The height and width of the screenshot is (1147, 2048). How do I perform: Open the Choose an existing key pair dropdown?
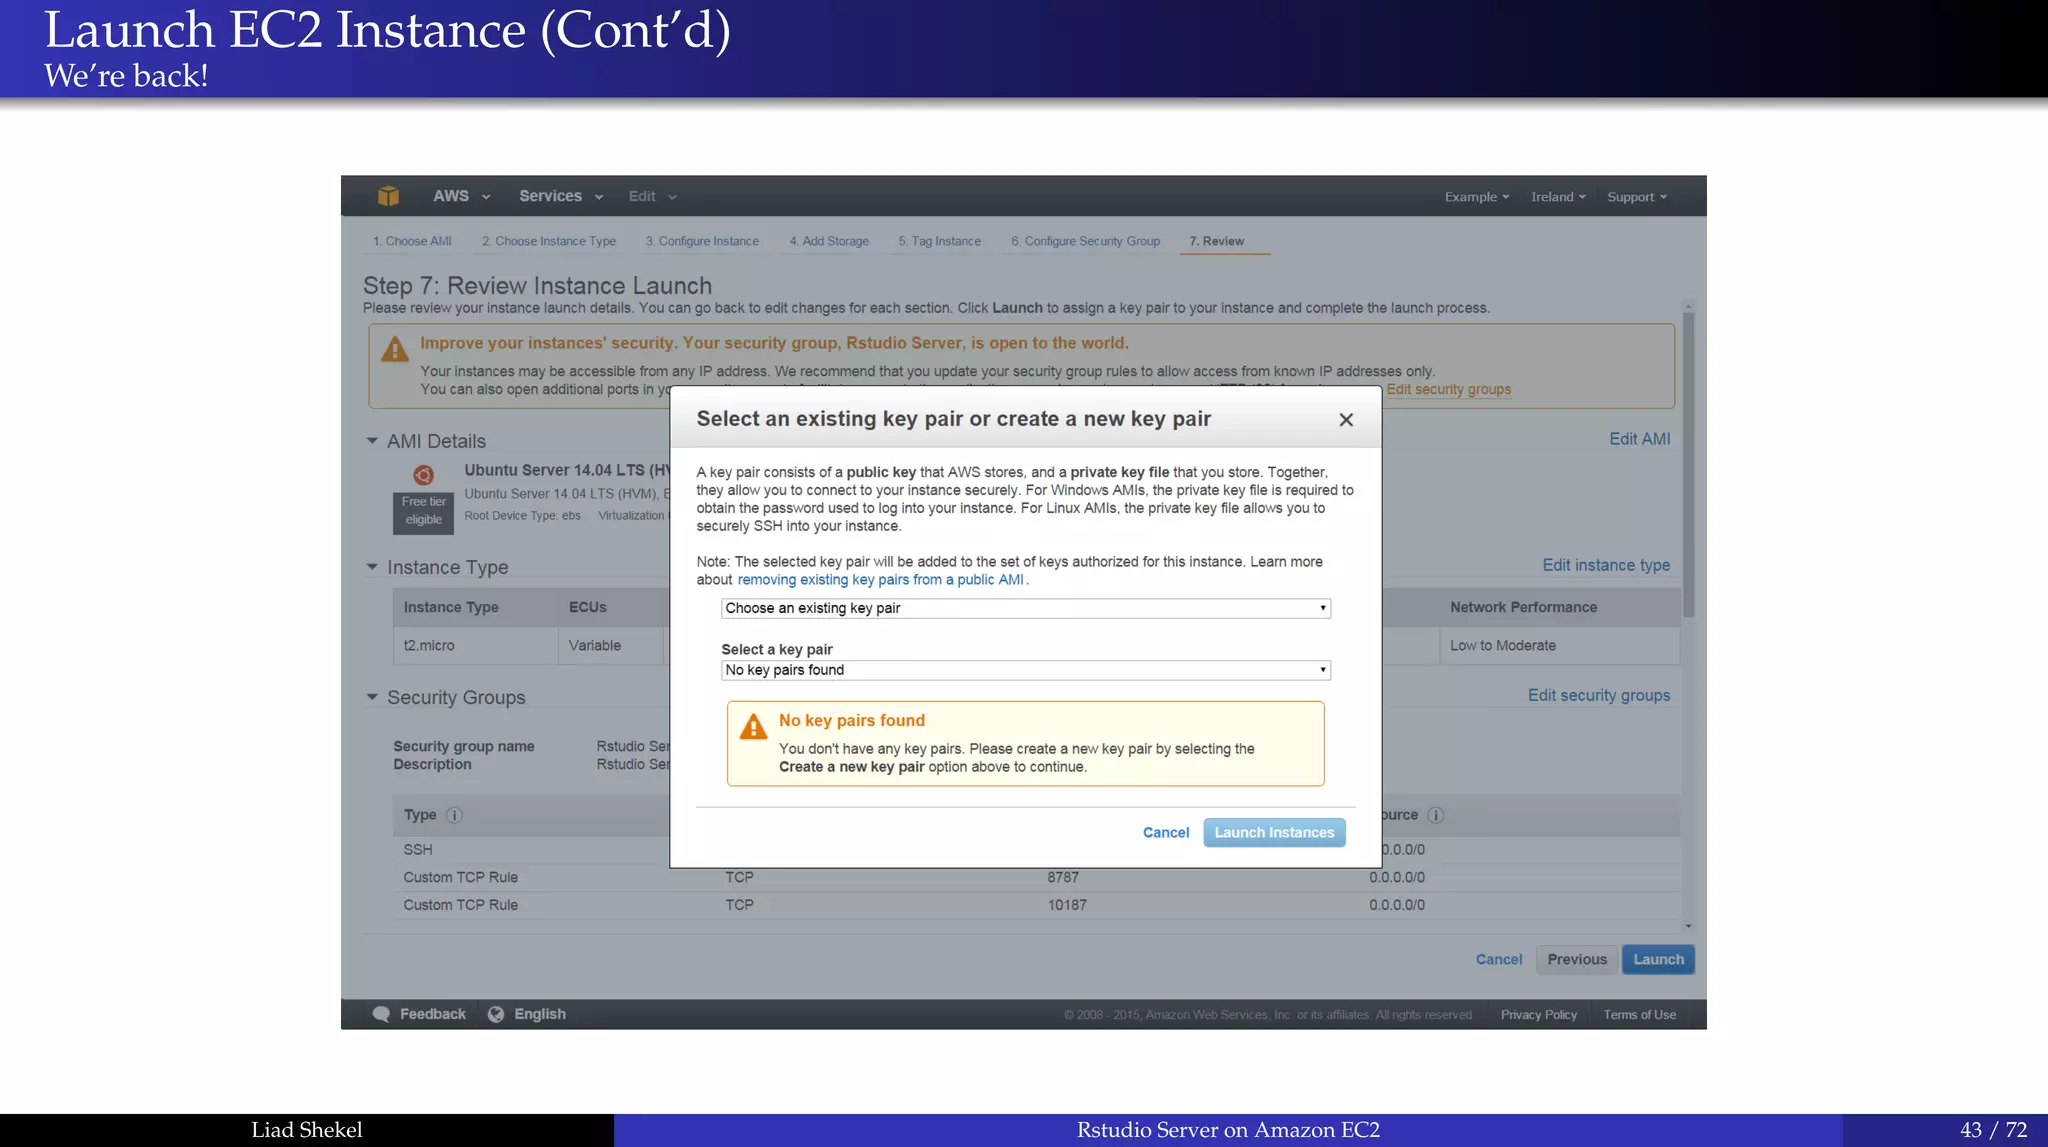1026,608
